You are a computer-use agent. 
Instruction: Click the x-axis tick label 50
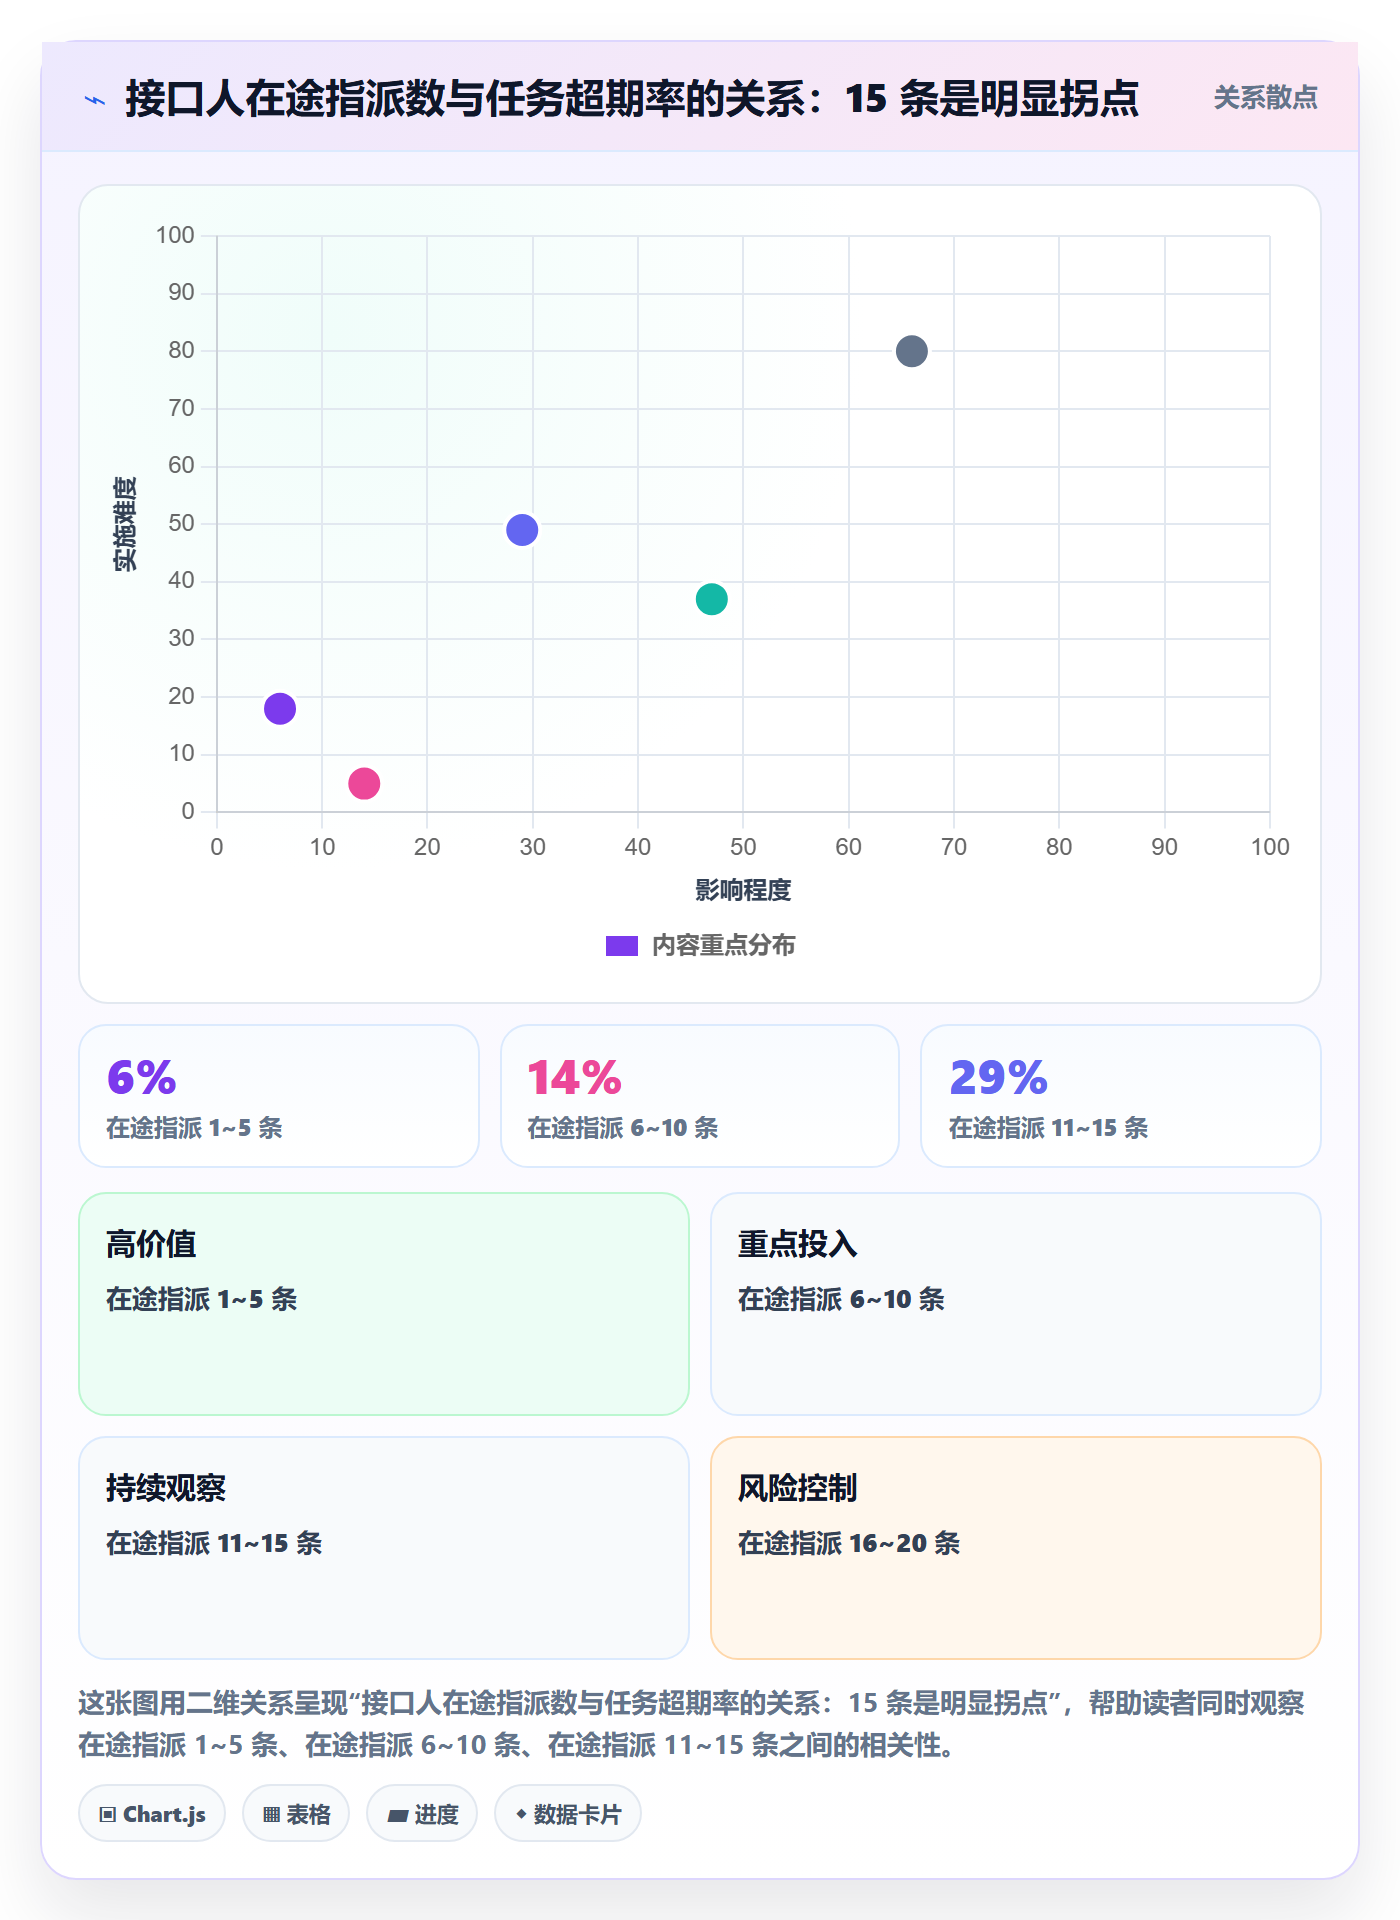click(743, 847)
